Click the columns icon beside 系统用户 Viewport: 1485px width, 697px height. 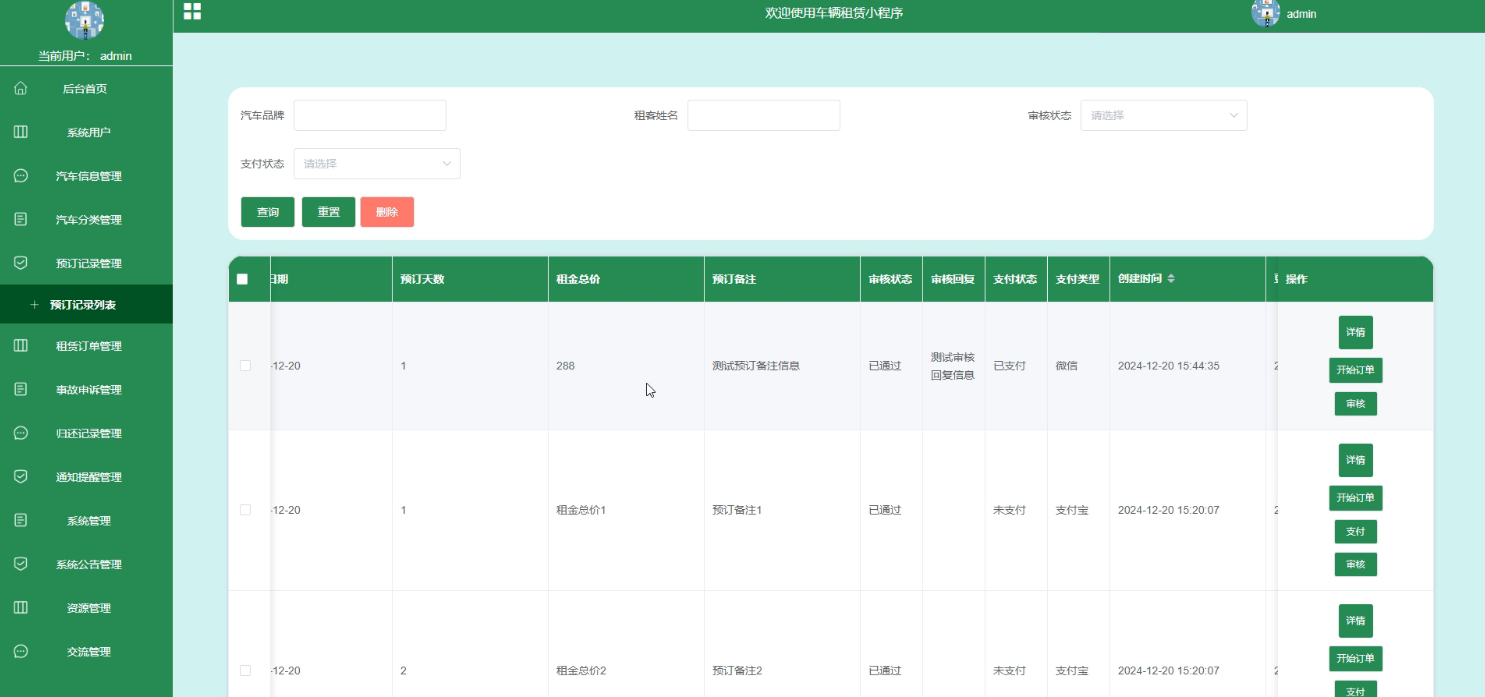pos(21,132)
